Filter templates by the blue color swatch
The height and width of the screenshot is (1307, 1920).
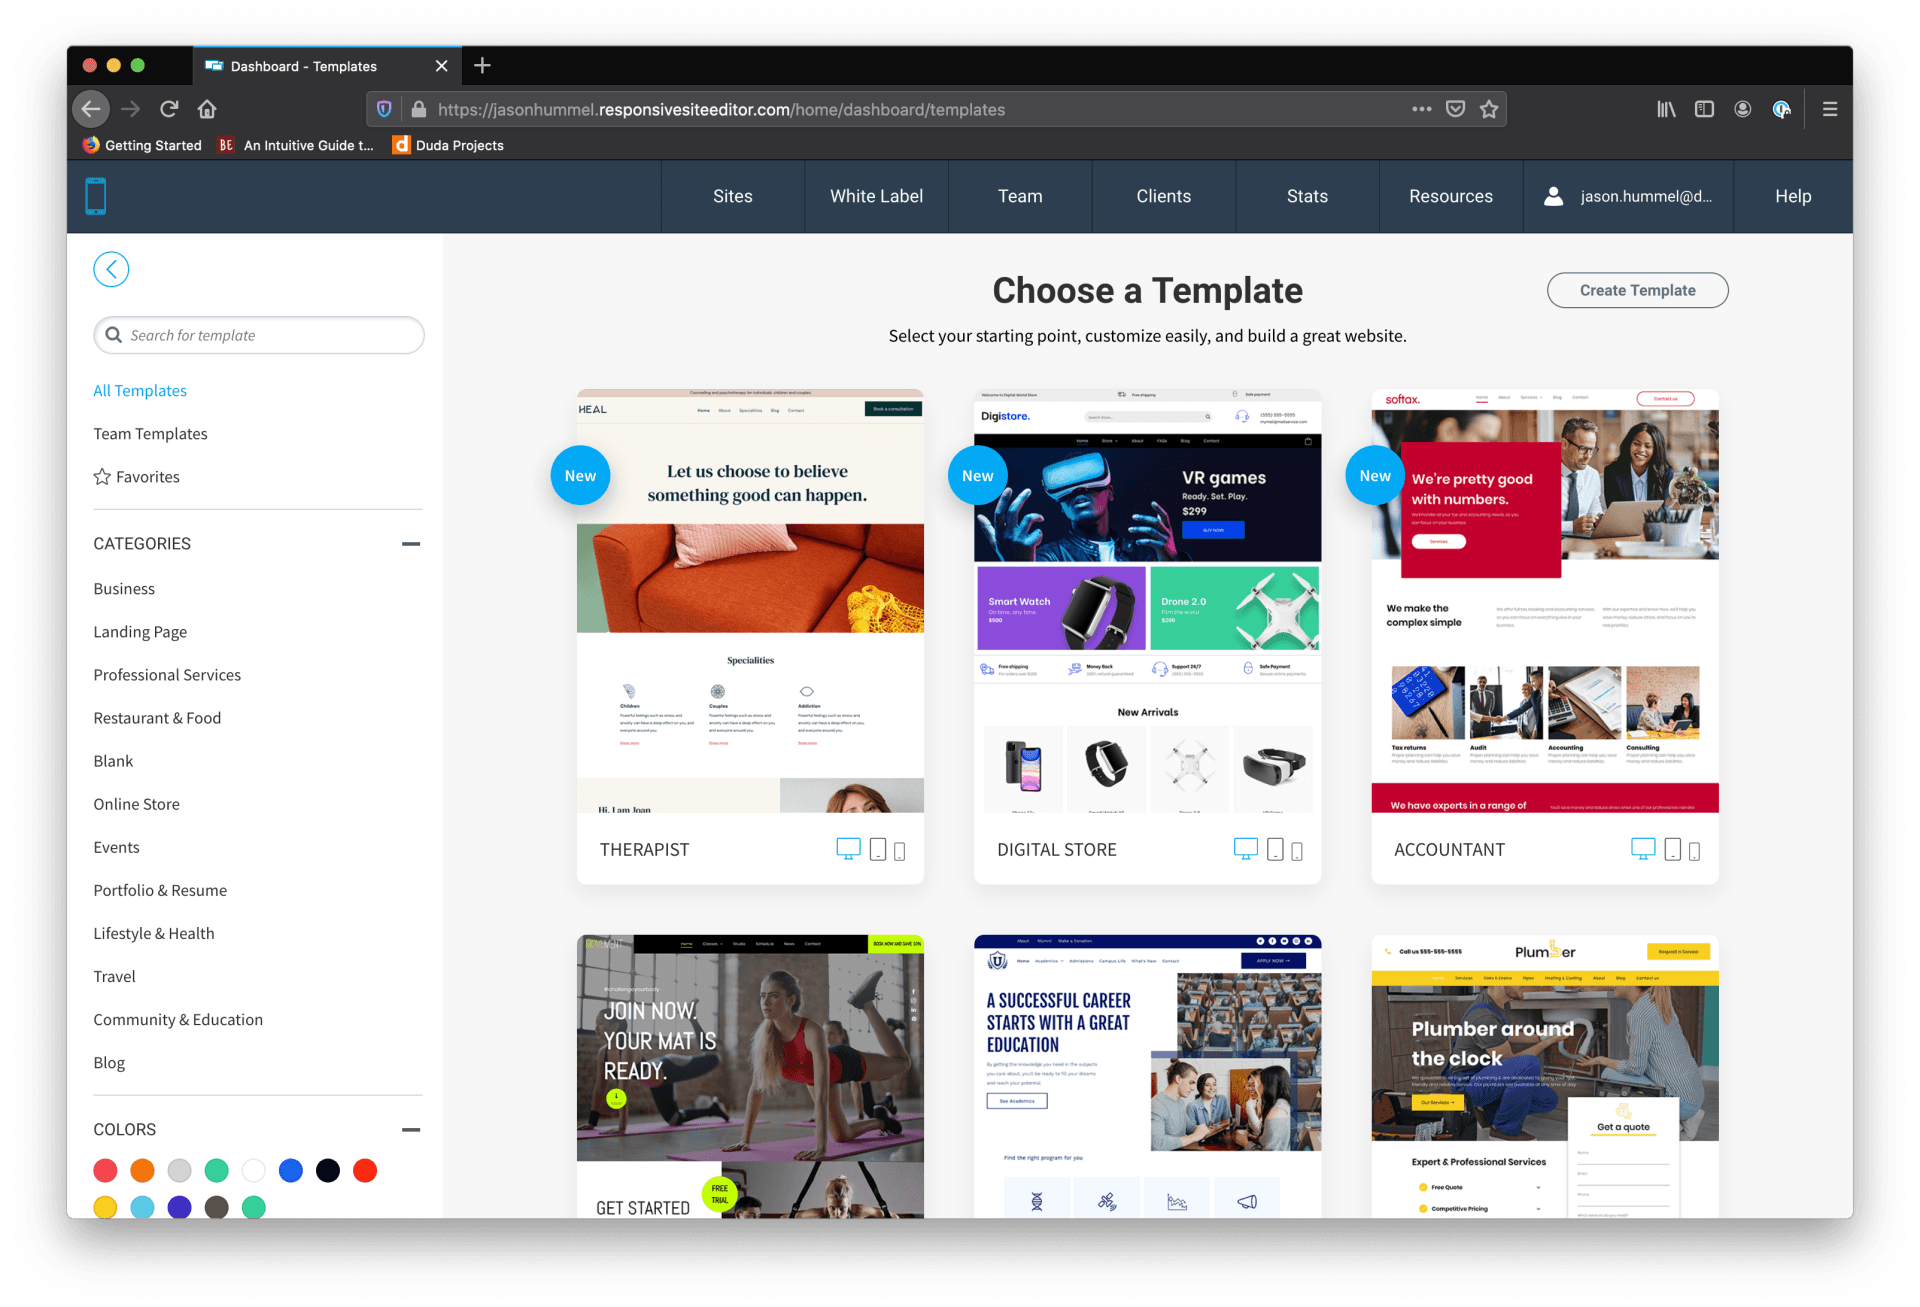(290, 1170)
